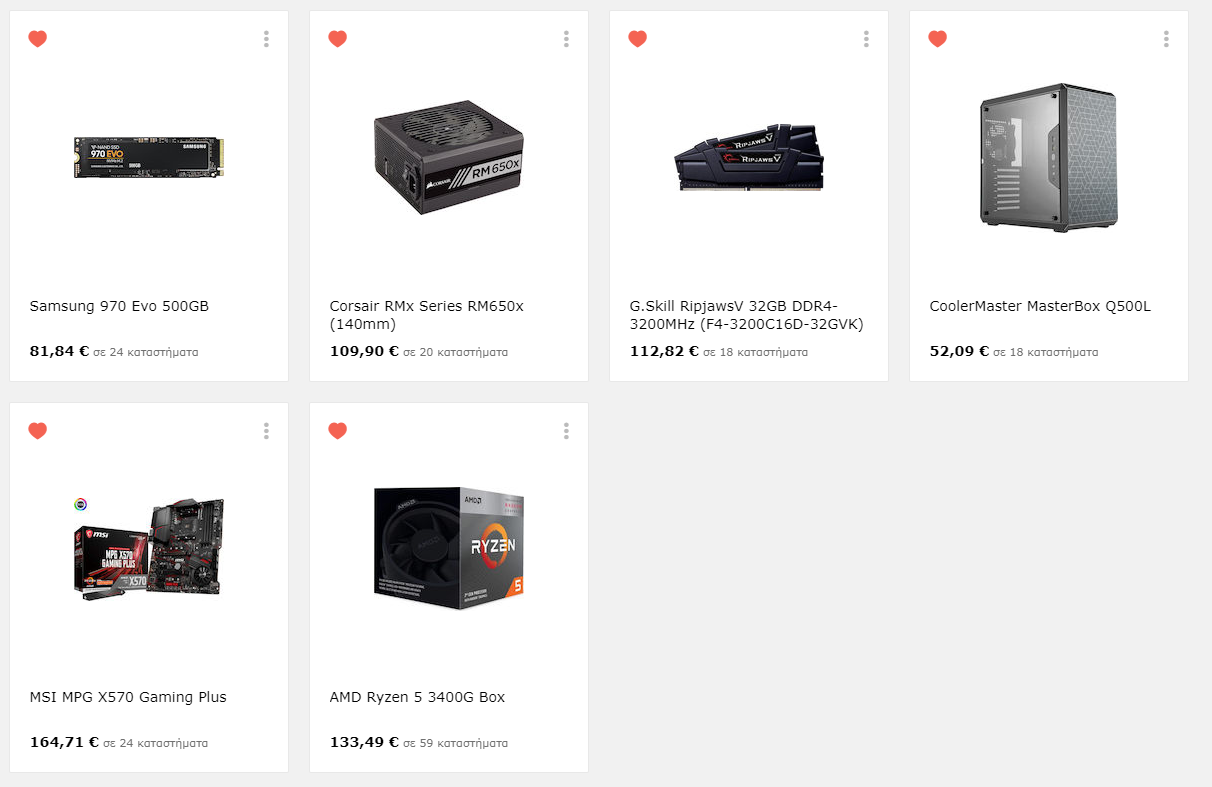Open MSI MPG X570 Gaming Plus title
The height and width of the screenshot is (787, 1212).
[x=128, y=697]
